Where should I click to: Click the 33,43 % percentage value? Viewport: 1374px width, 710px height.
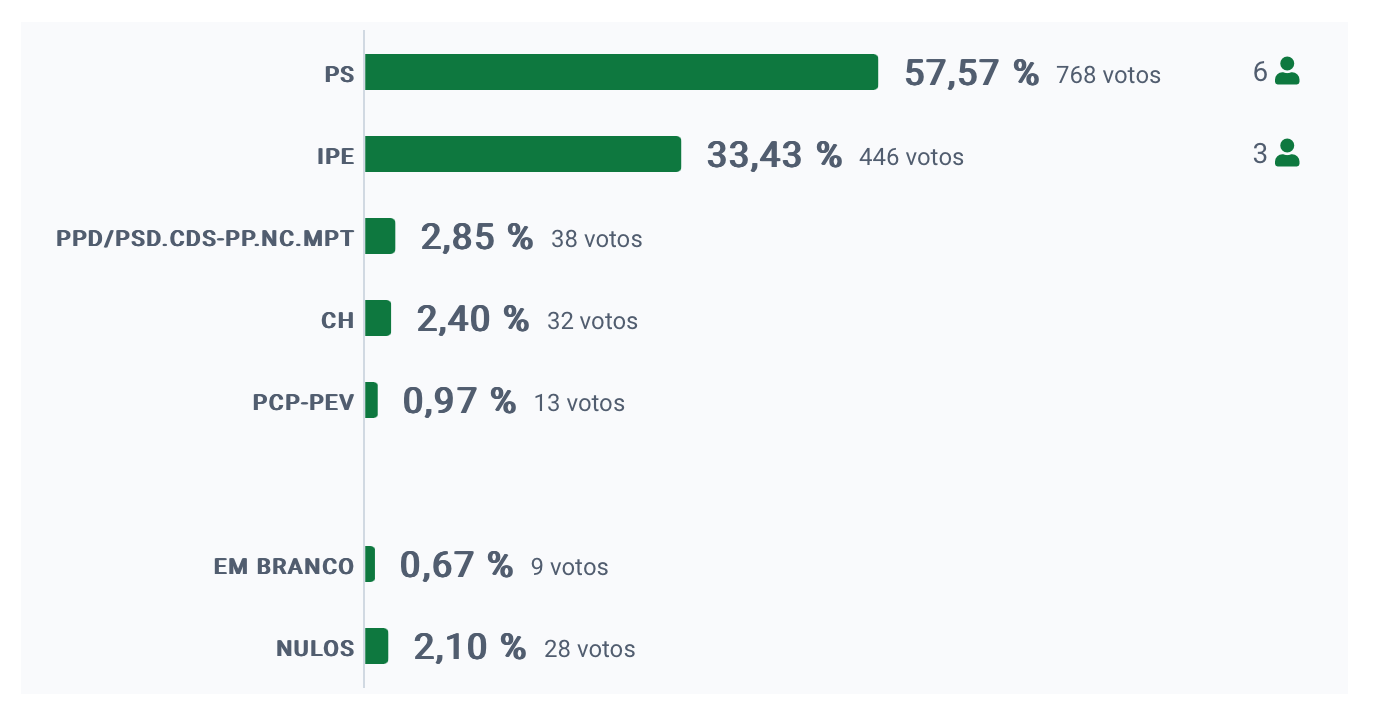coord(774,155)
